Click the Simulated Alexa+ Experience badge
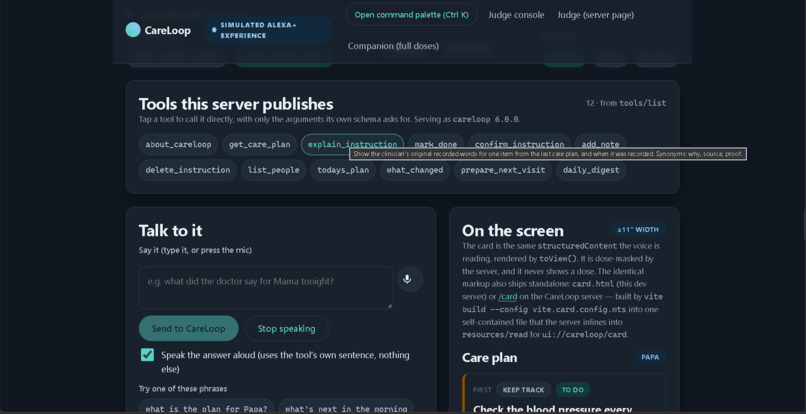The image size is (806, 414). pyautogui.click(x=268, y=30)
